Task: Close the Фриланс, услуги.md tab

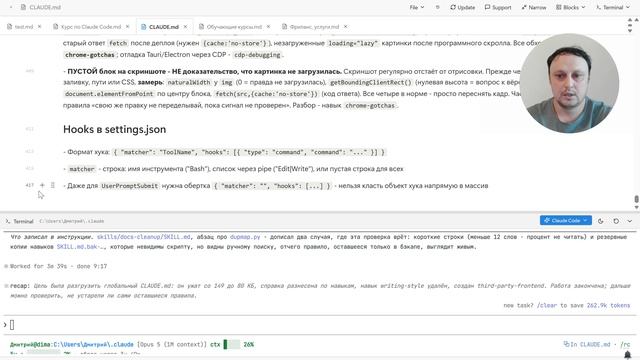Action: (x=345, y=27)
